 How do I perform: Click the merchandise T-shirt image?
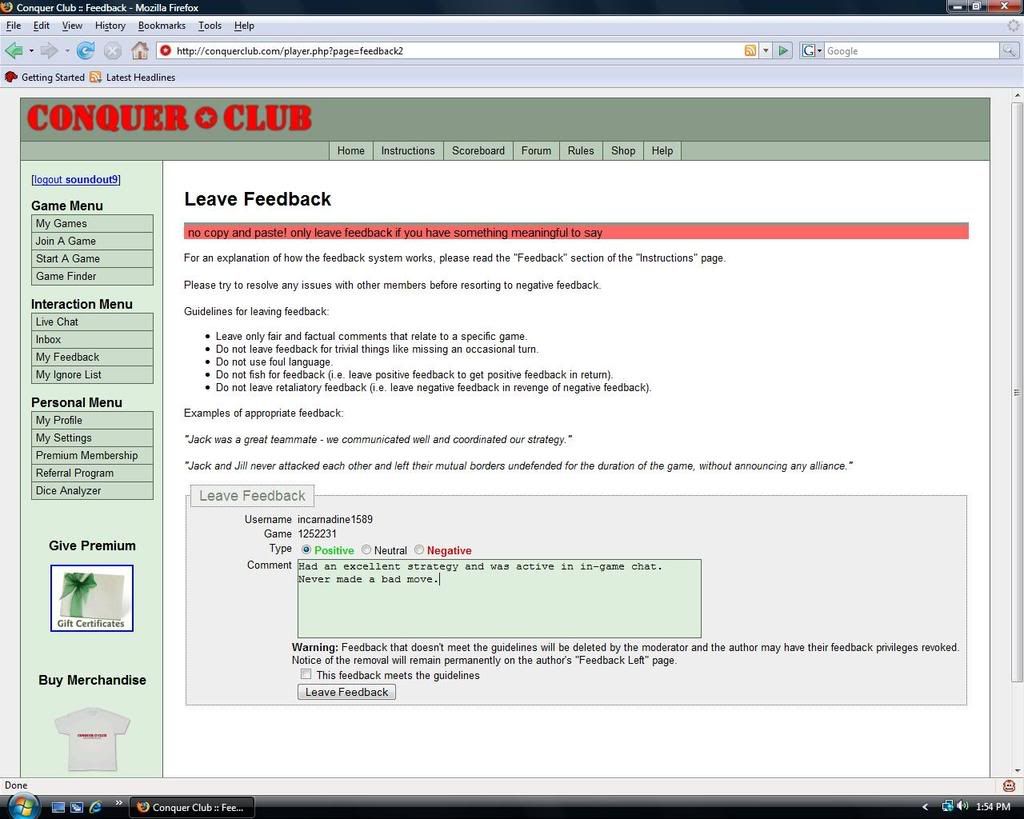tap(92, 740)
